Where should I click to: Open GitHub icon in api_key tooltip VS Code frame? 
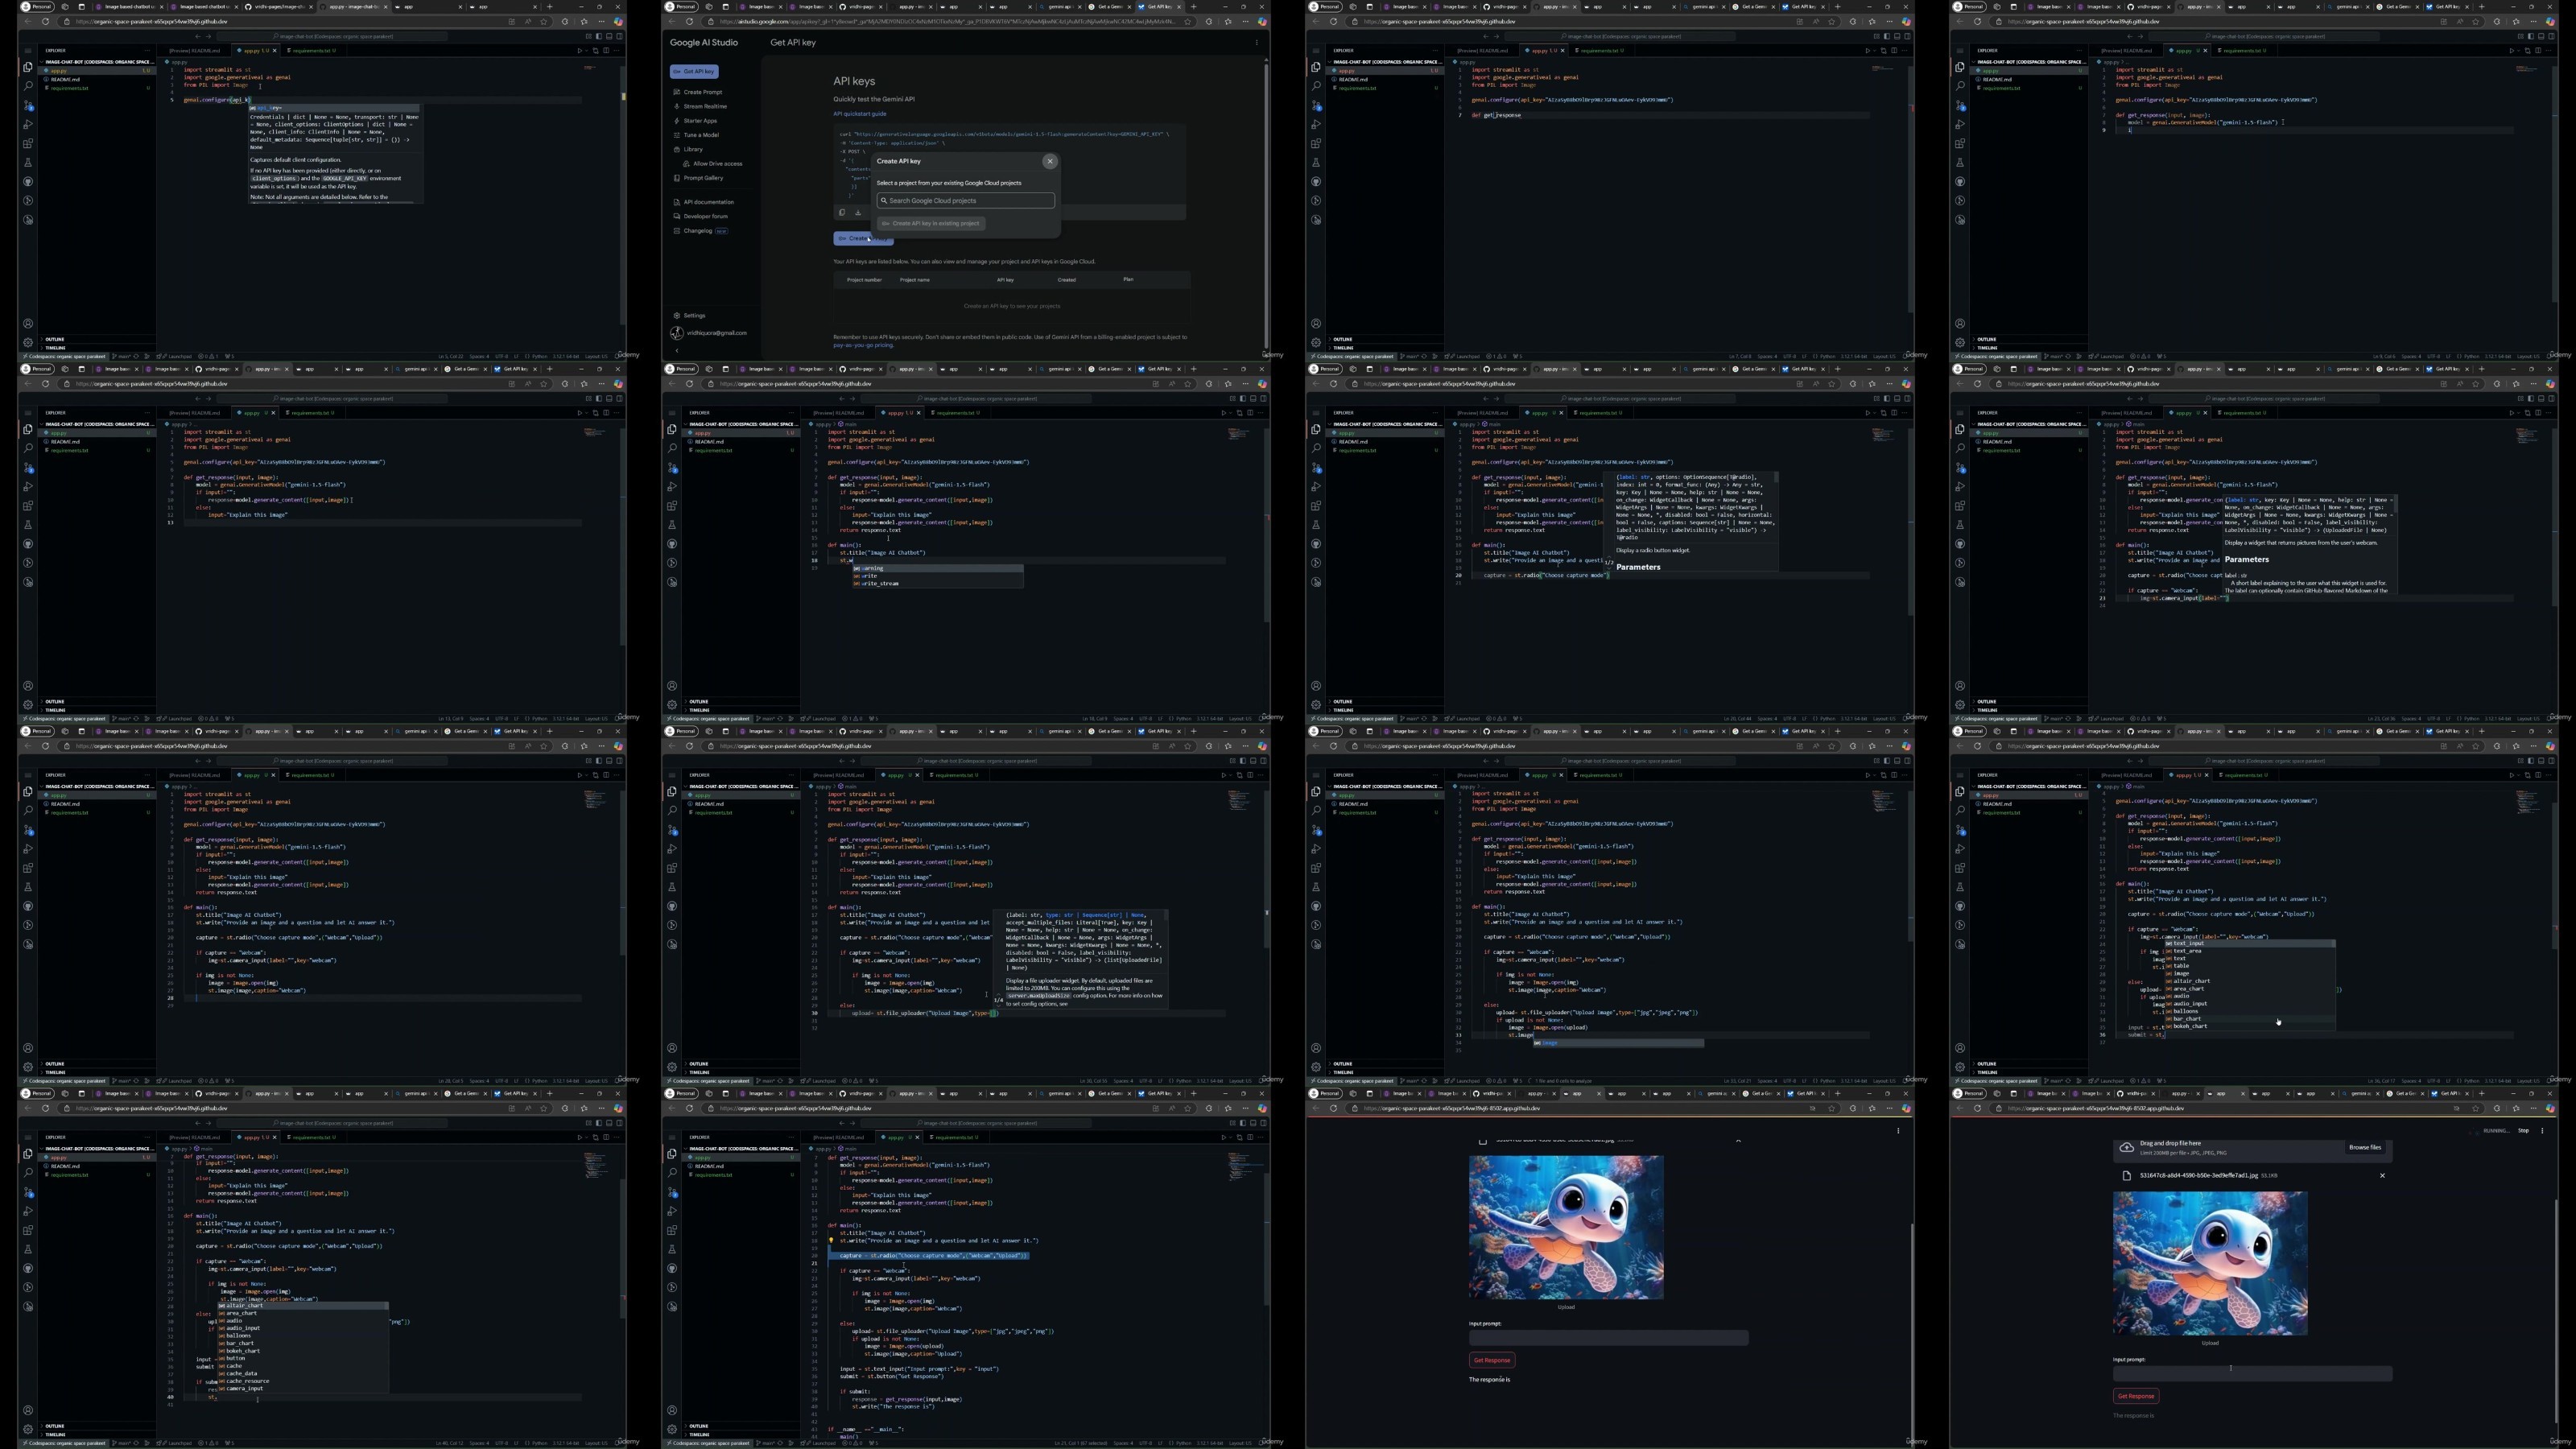click(28, 181)
